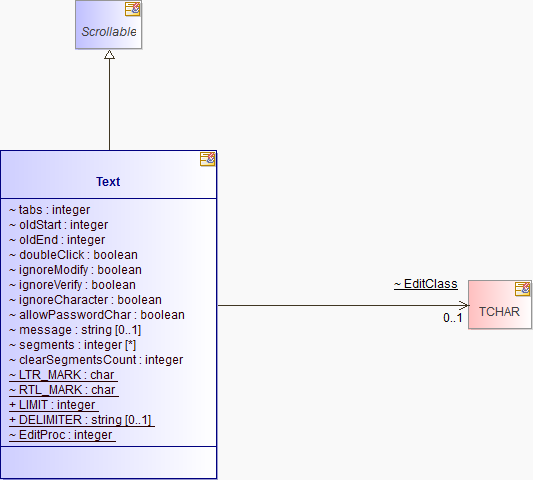Select the DELIMITER : string static attribute
The image size is (533, 480).
pyautogui.click(x=82, y=420)
